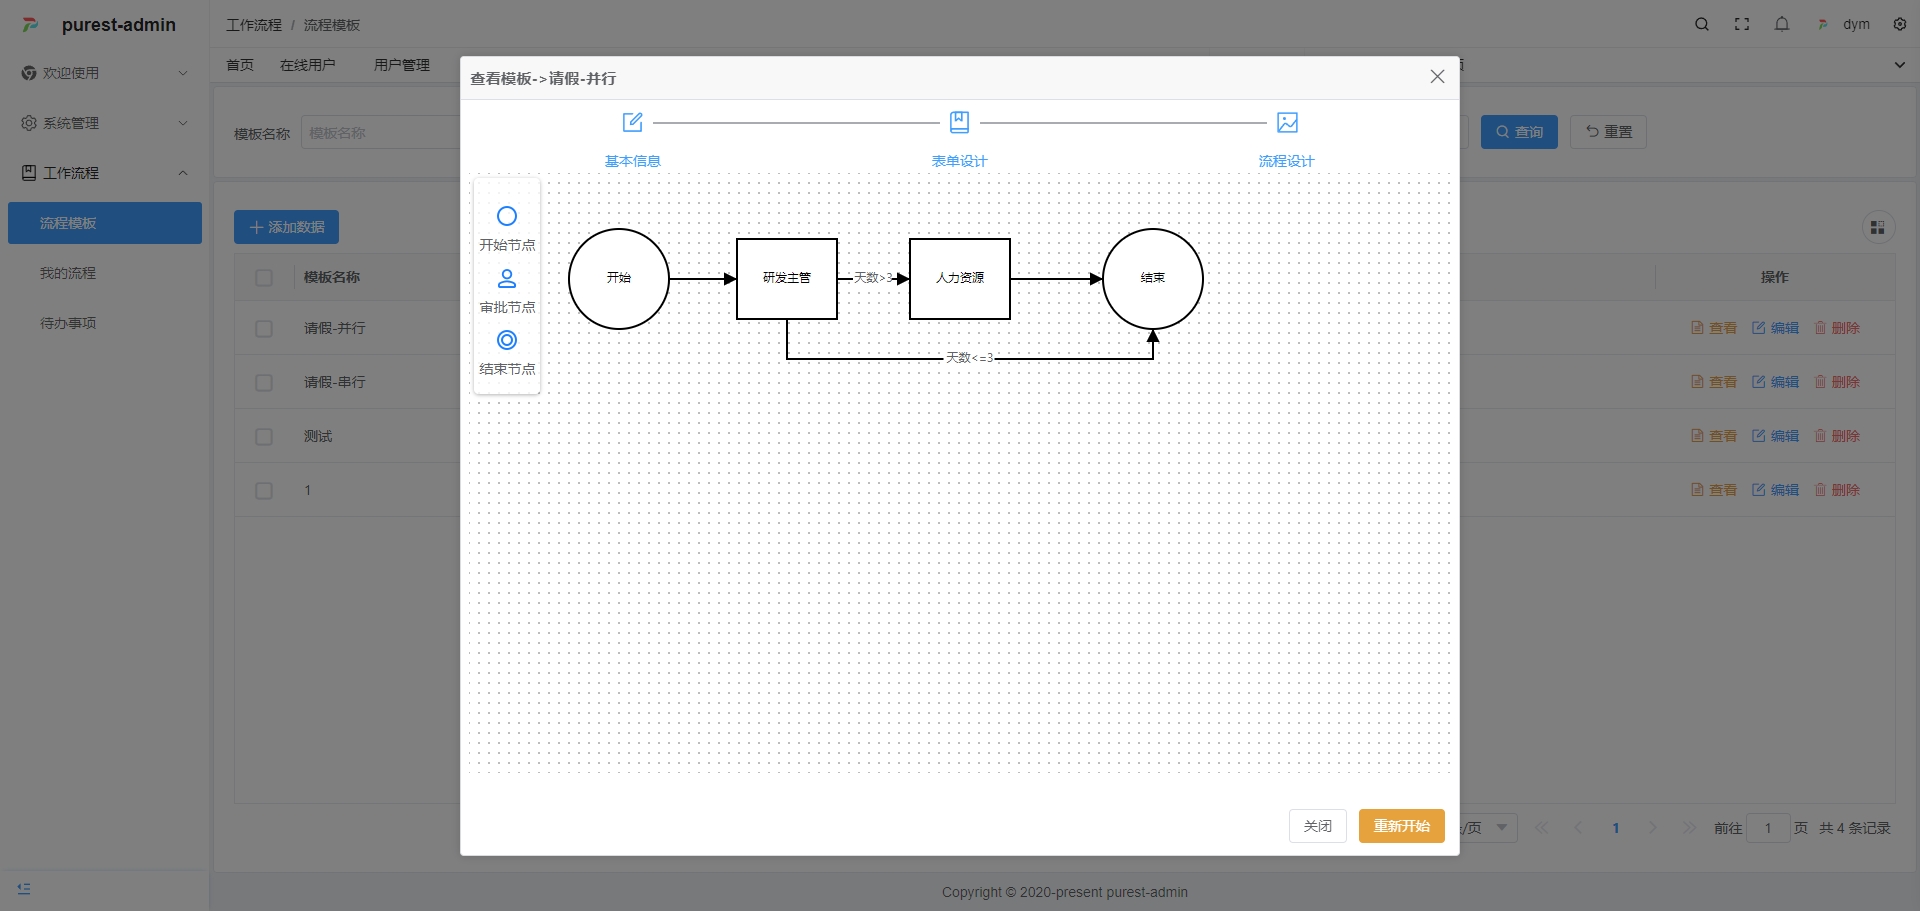Focus the 模板名称 search field
1920x911 pixels.
tap(381, 133)
